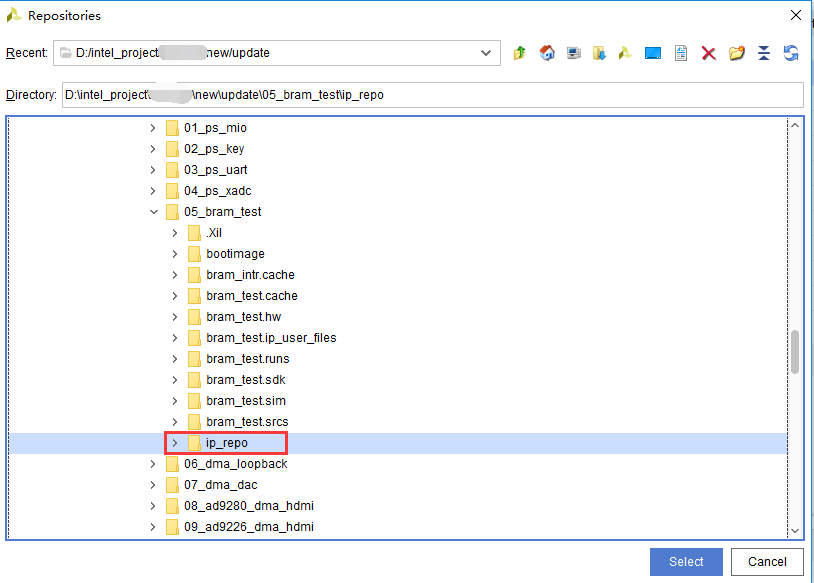Go up one directory level icon
This screenshot has height=583, width=814.
[x=520, y=53]
